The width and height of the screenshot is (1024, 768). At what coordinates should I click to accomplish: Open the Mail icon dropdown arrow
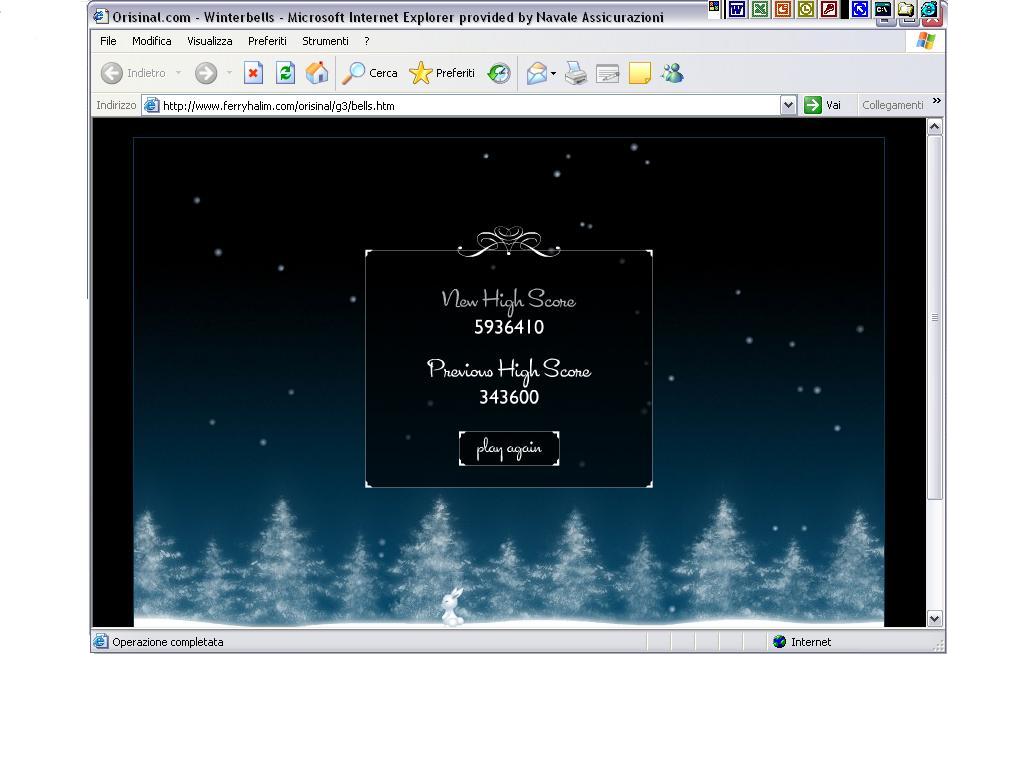pyautogui.click(x=553, y=73)
